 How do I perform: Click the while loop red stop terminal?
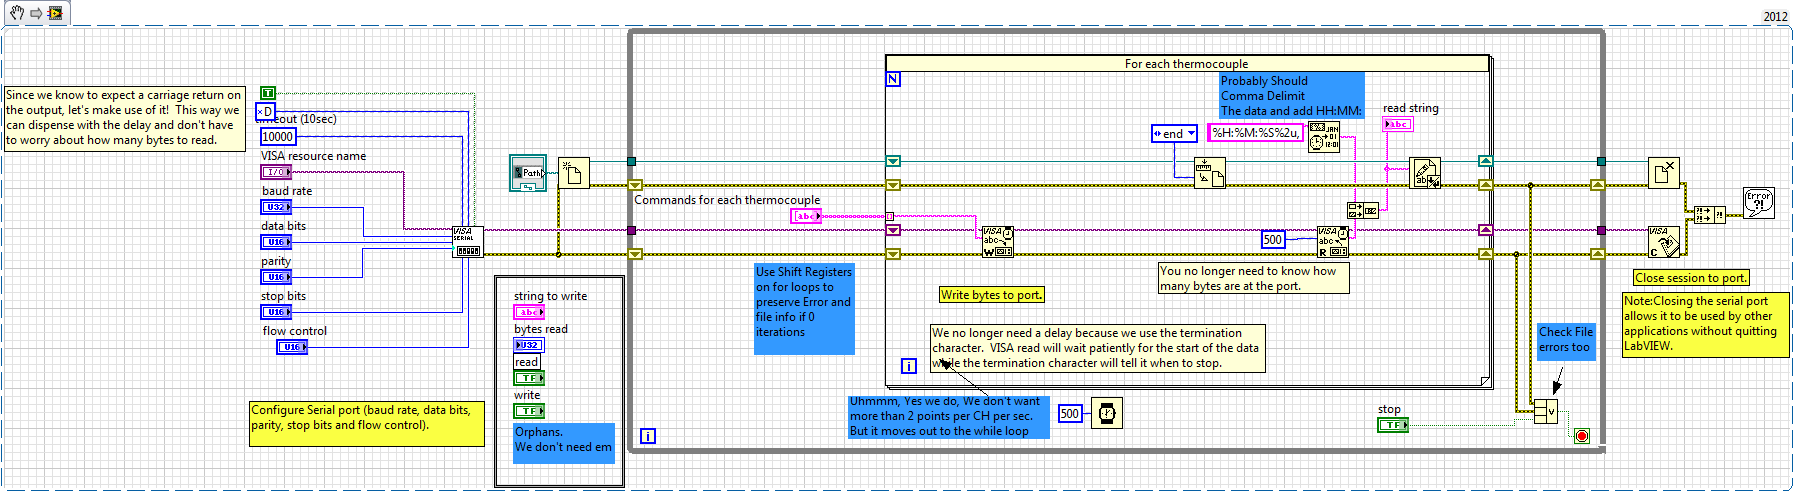(x=1581, y=436)
